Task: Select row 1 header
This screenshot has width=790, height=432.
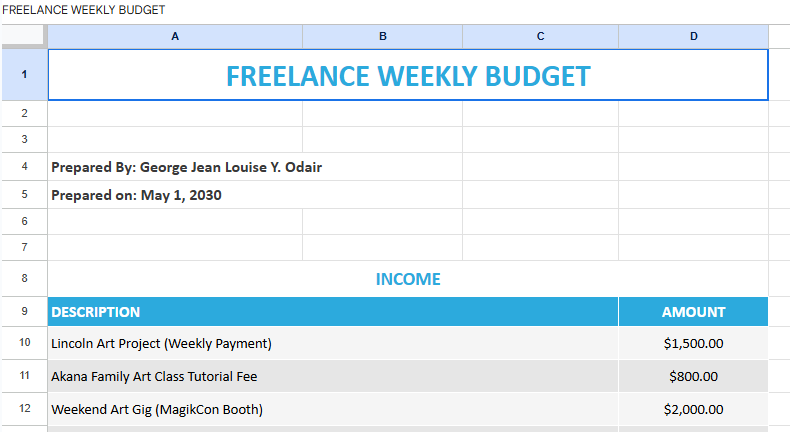Action: 23,75
